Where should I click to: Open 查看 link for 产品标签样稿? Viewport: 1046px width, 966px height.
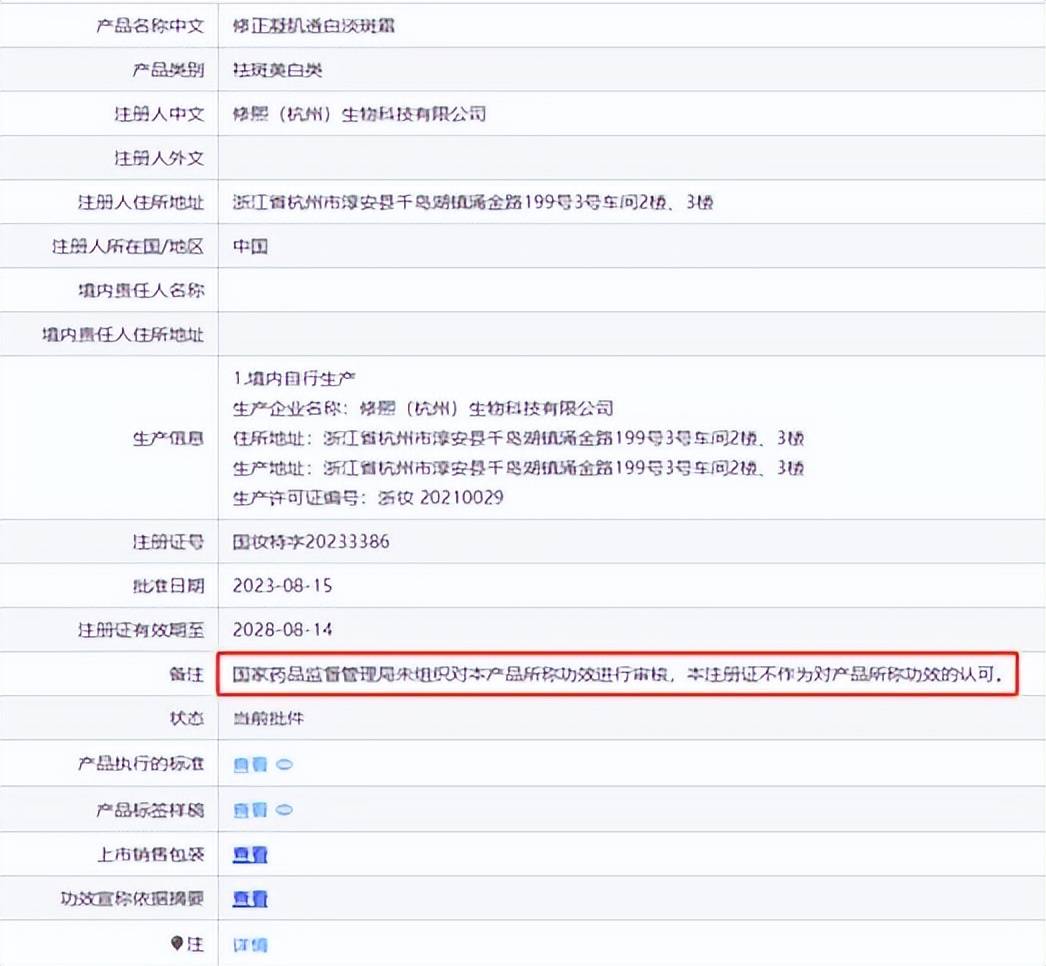click(250, 810)
